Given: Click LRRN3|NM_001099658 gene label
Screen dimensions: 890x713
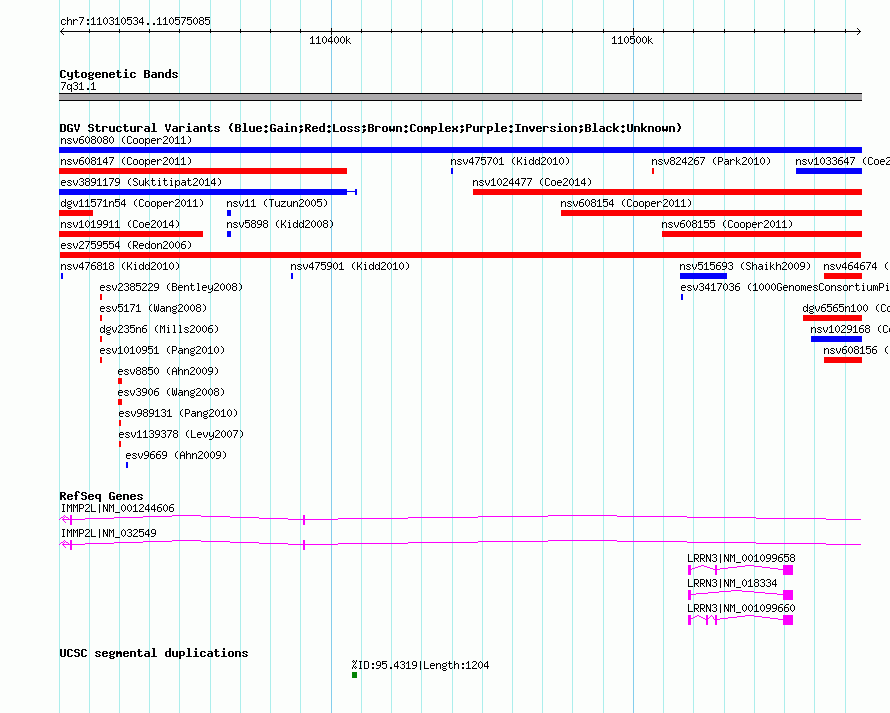Looking at the screenshot, I should click(741, 558).
